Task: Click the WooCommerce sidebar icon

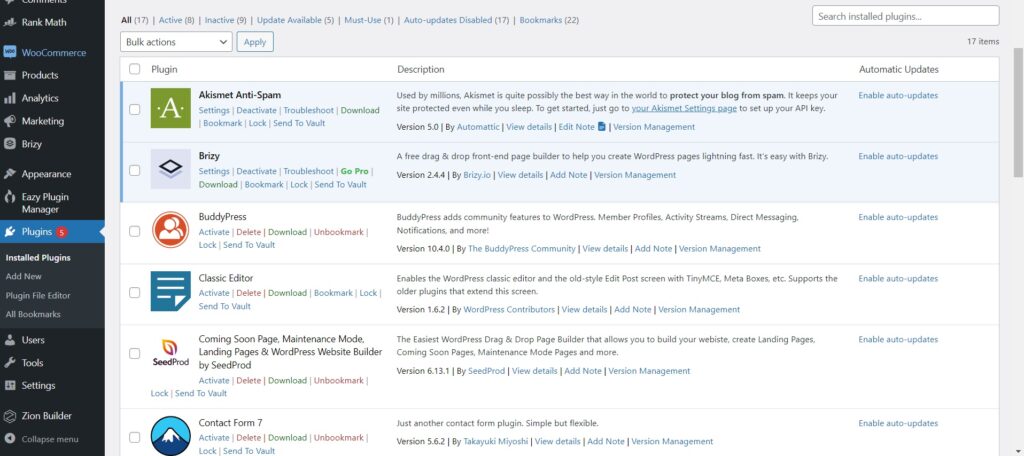Action: click(x=10, y=52)
